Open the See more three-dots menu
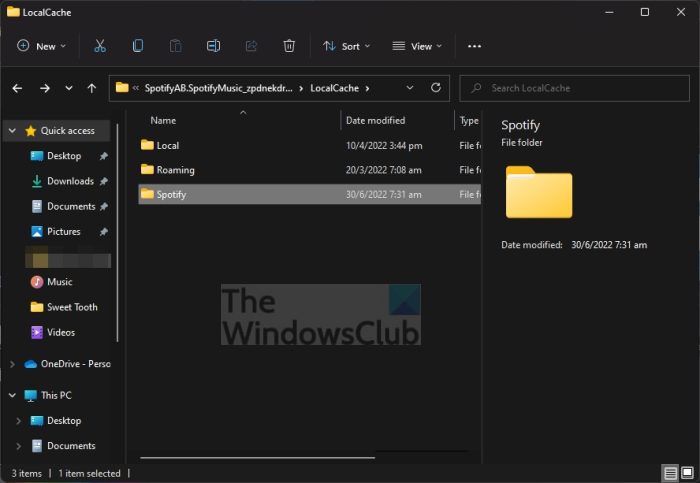The width and height of the screenshot is (700, 483). tap(474, 46)
